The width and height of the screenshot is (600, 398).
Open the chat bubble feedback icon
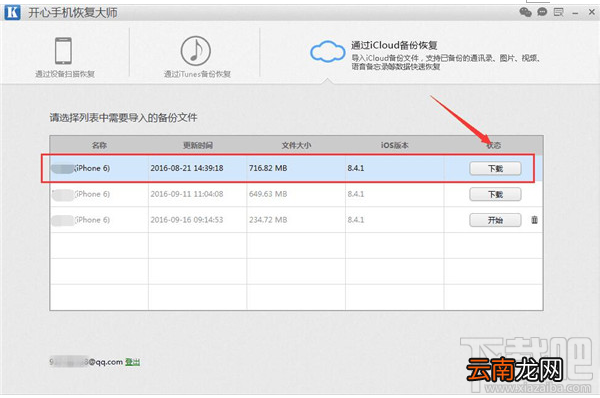point(542,12)
